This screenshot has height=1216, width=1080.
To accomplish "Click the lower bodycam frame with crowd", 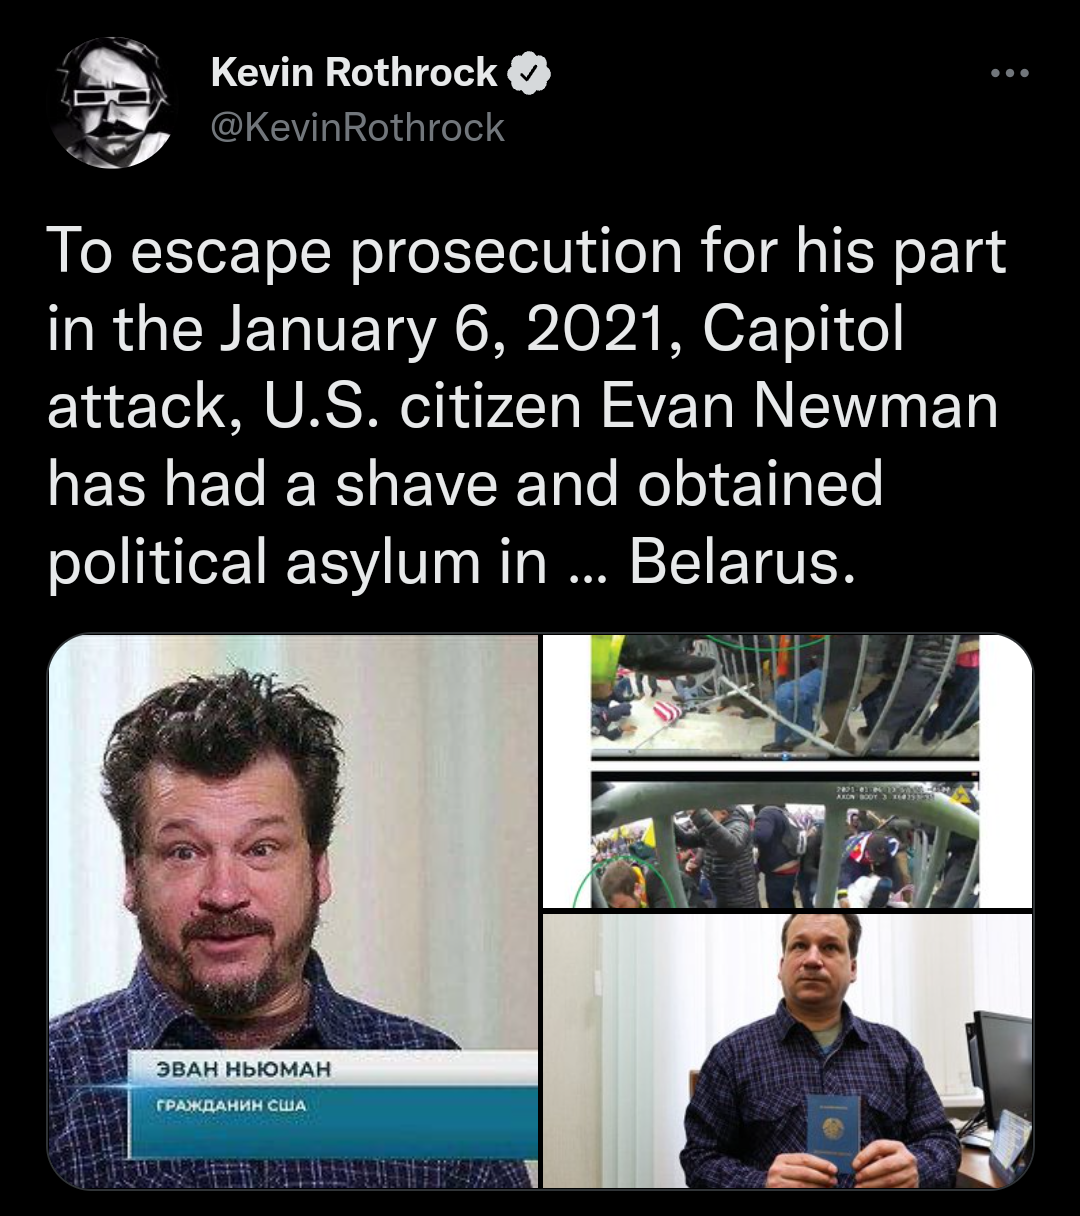I will click(x=785, y=838).
